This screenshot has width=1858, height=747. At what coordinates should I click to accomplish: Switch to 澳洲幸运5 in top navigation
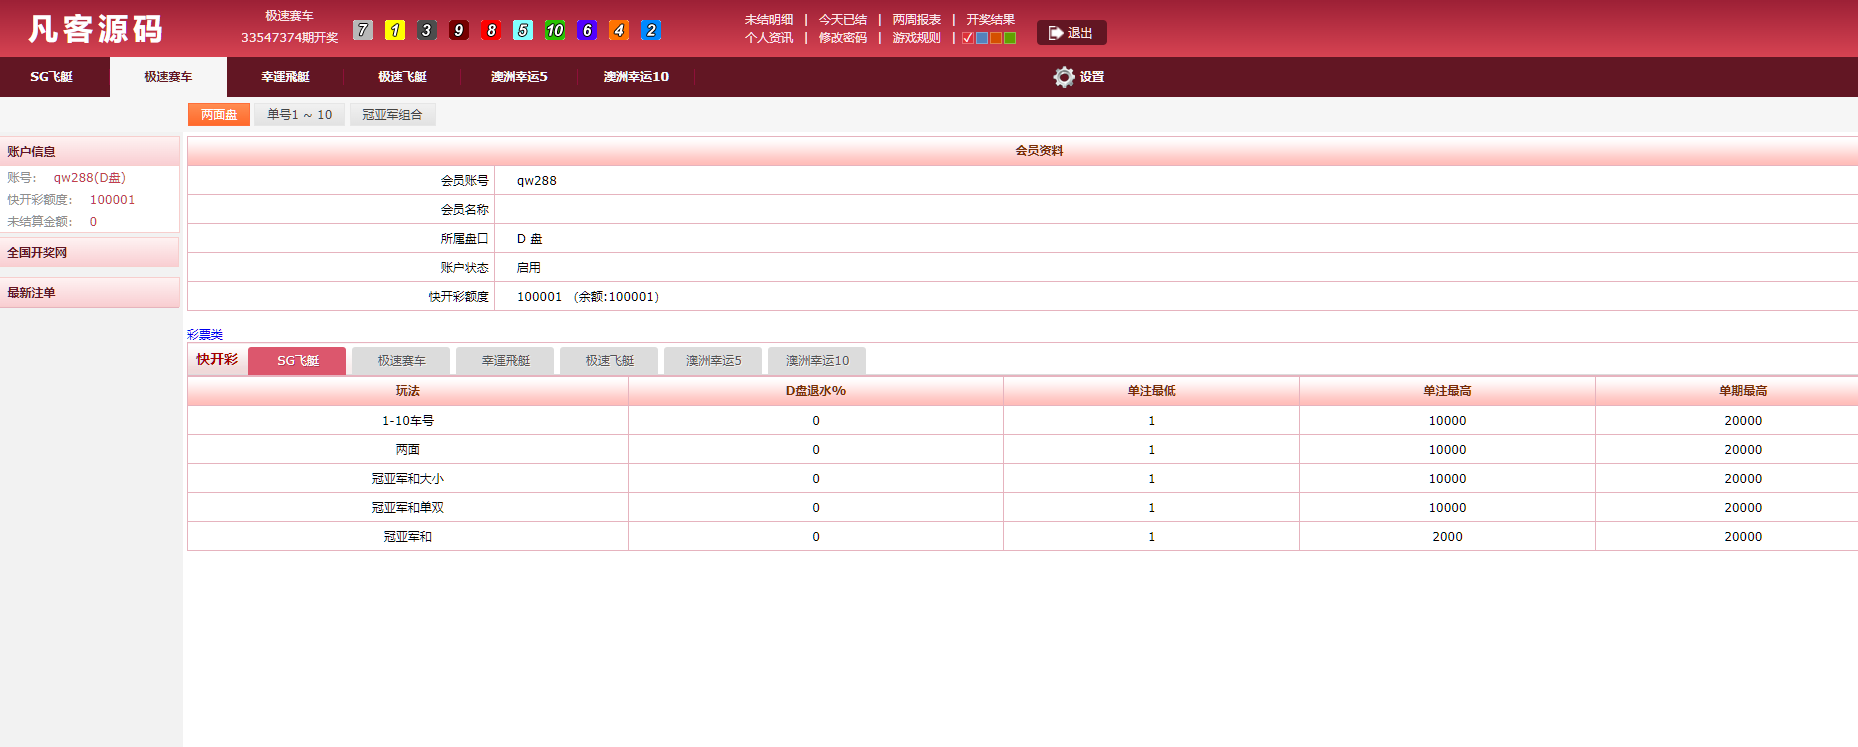tap(519, 77)
